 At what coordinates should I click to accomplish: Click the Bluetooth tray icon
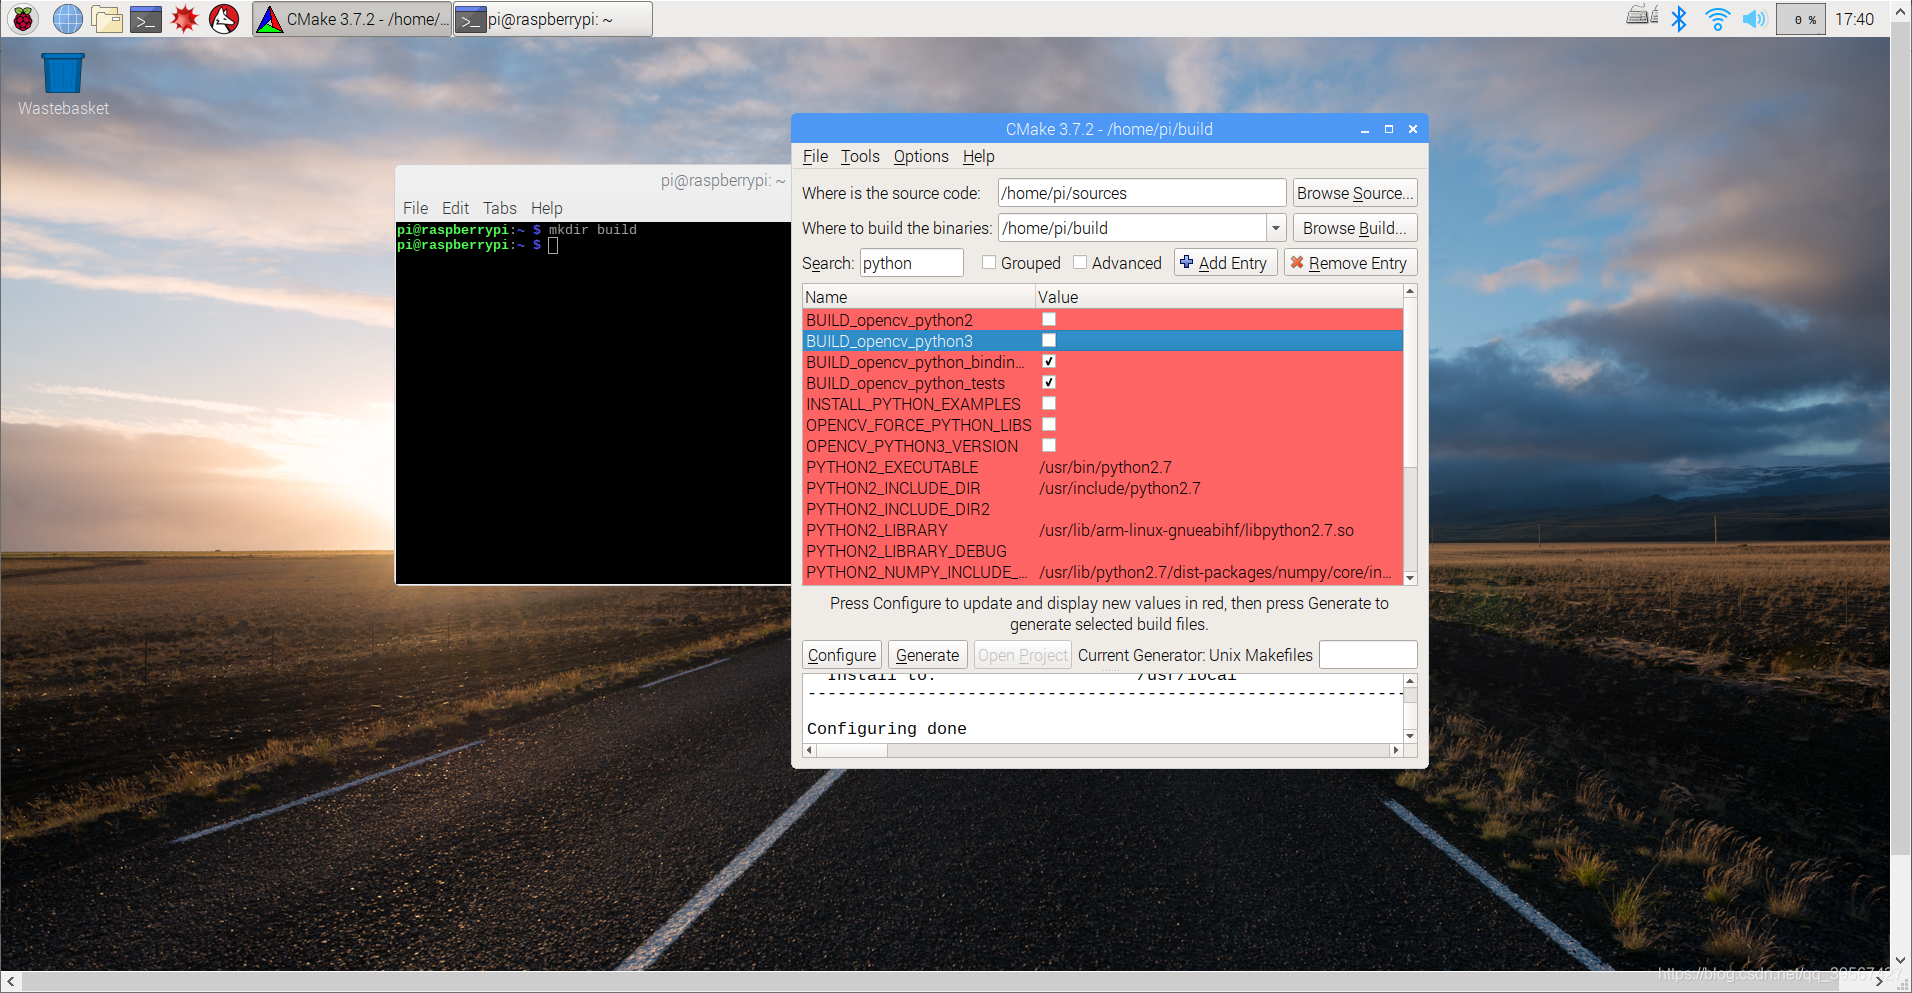1679,19
